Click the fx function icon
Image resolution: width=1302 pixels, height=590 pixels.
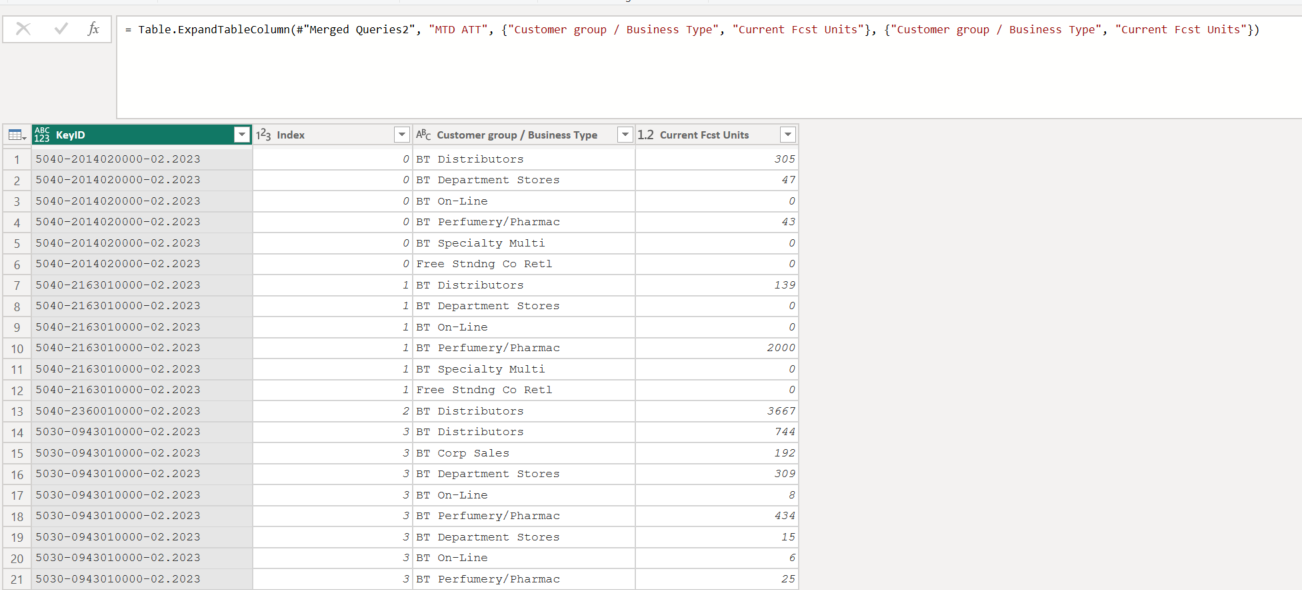pos(94,29)
